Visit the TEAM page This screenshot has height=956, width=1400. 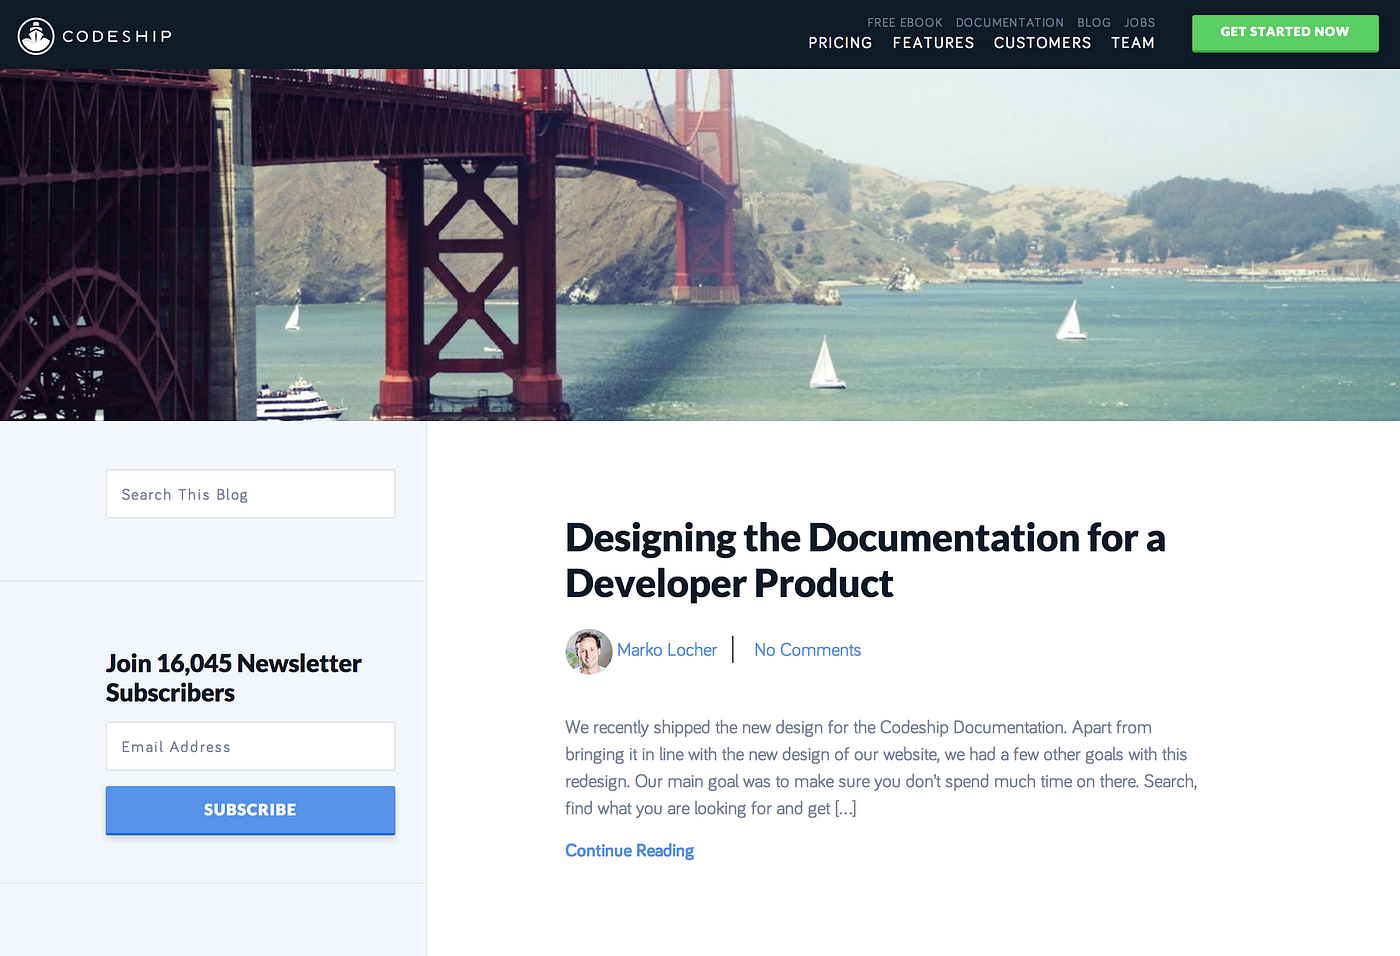(x=1133, y=43)
